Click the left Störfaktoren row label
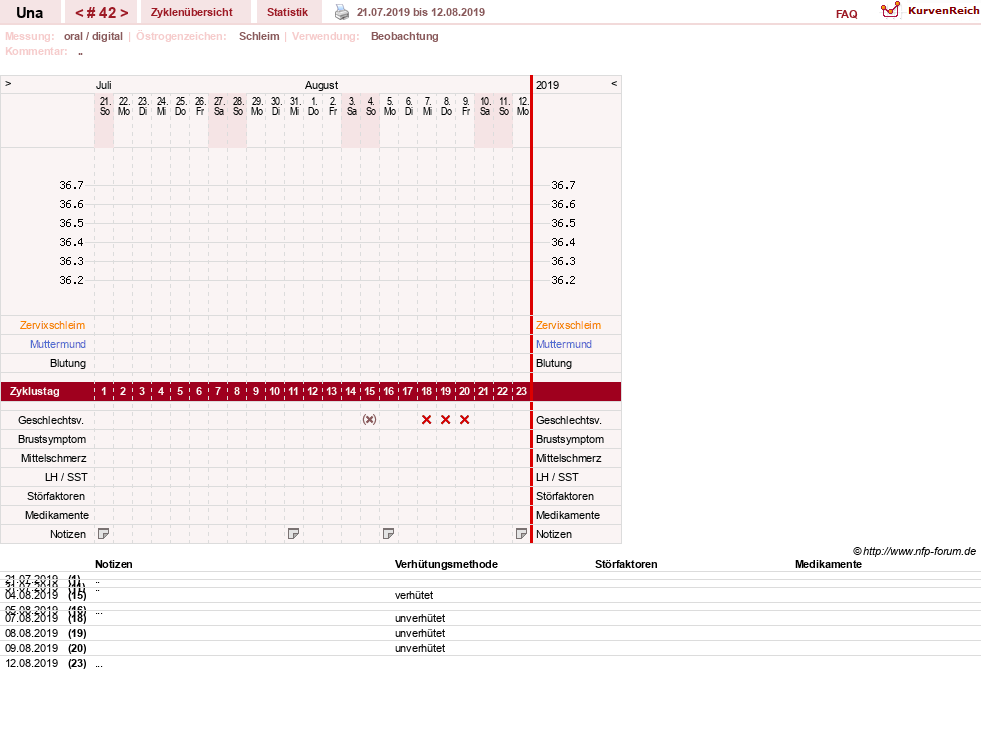The height and width of the screenshot is (743, 981). (56, 496)
